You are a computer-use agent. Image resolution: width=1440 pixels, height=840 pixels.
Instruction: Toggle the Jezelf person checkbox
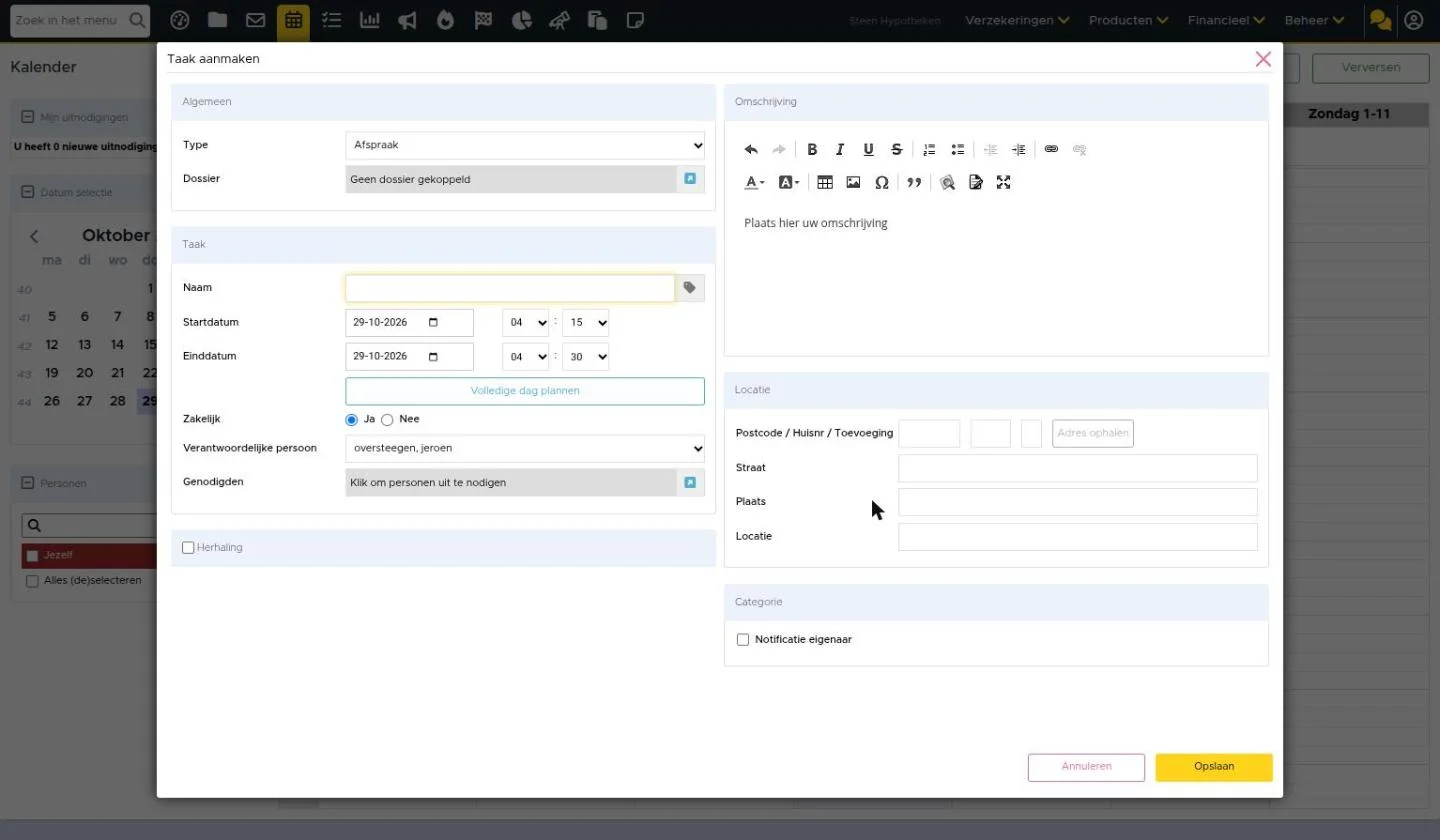pyautogui.click(x=32, y=556)
